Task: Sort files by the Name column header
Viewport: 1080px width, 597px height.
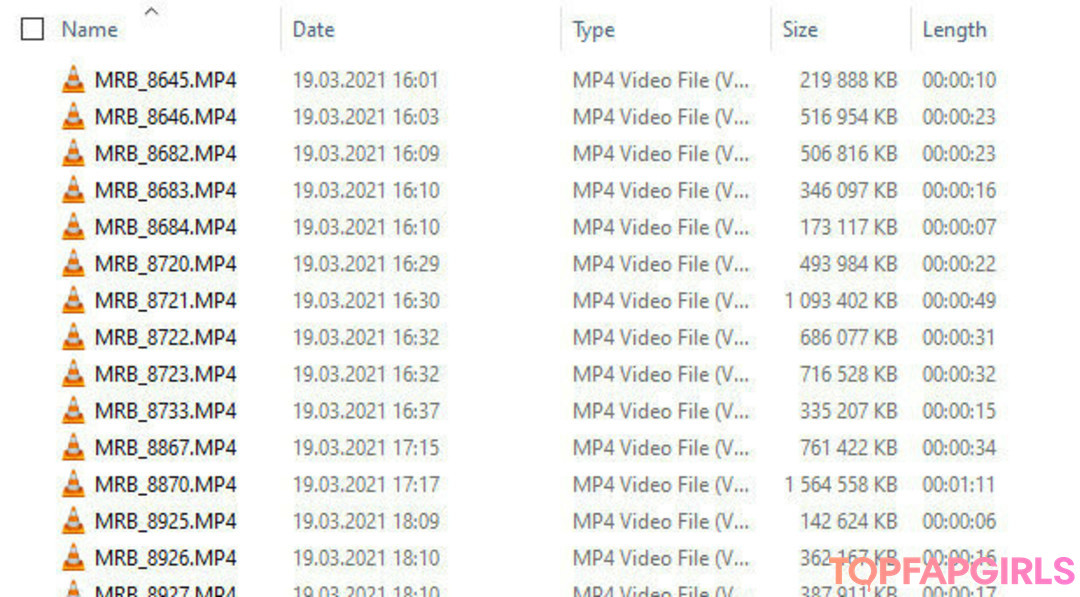Action: (90, 30)
